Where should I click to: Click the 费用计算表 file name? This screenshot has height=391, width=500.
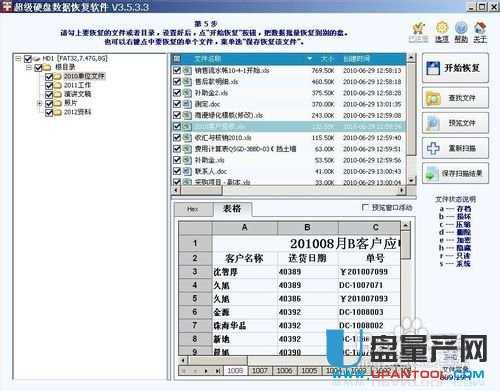point(245,149)
